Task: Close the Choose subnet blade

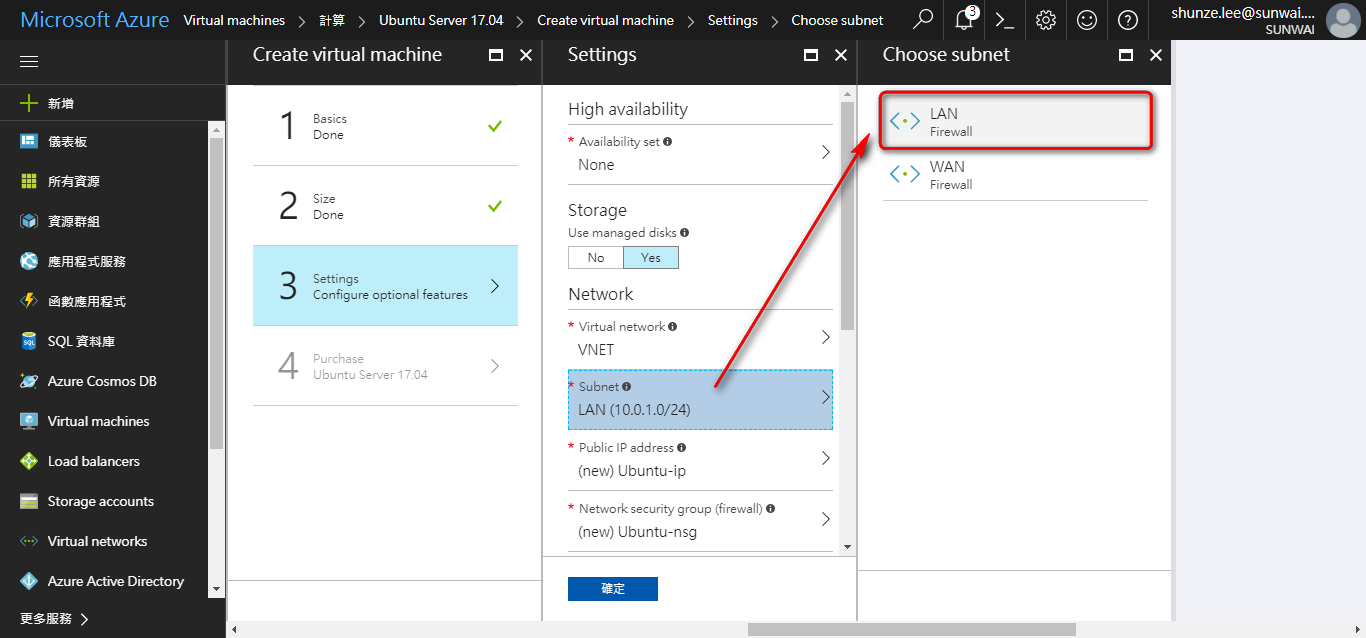Action: click(1156, 55)
